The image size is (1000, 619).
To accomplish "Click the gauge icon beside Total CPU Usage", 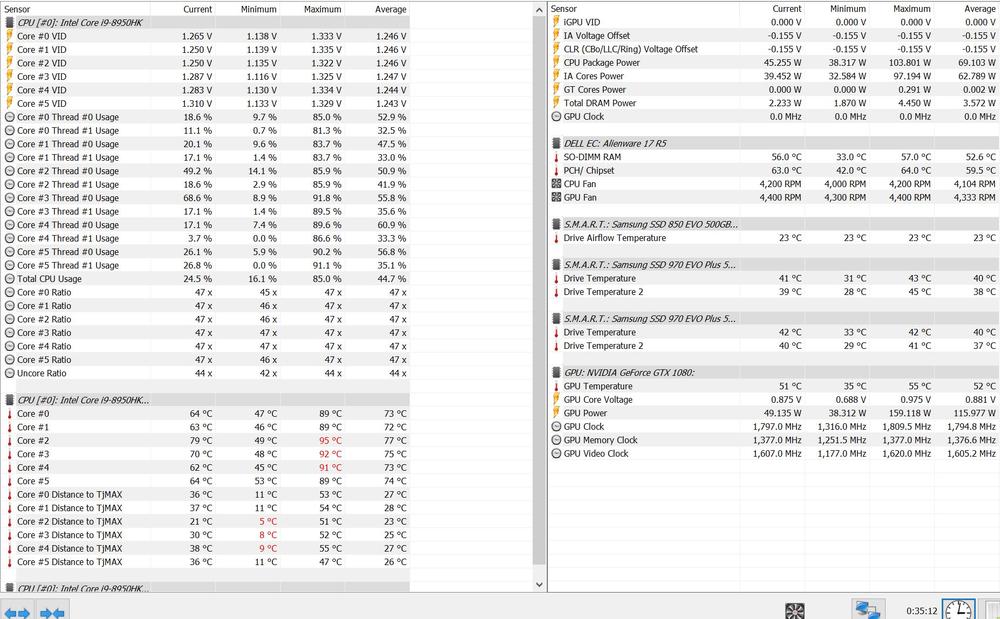I will point(9,279).
